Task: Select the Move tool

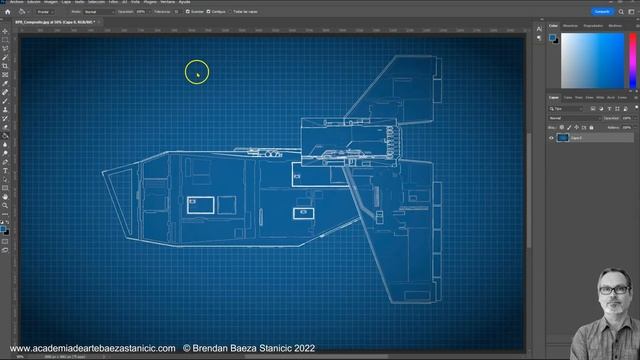Action: 5,31
